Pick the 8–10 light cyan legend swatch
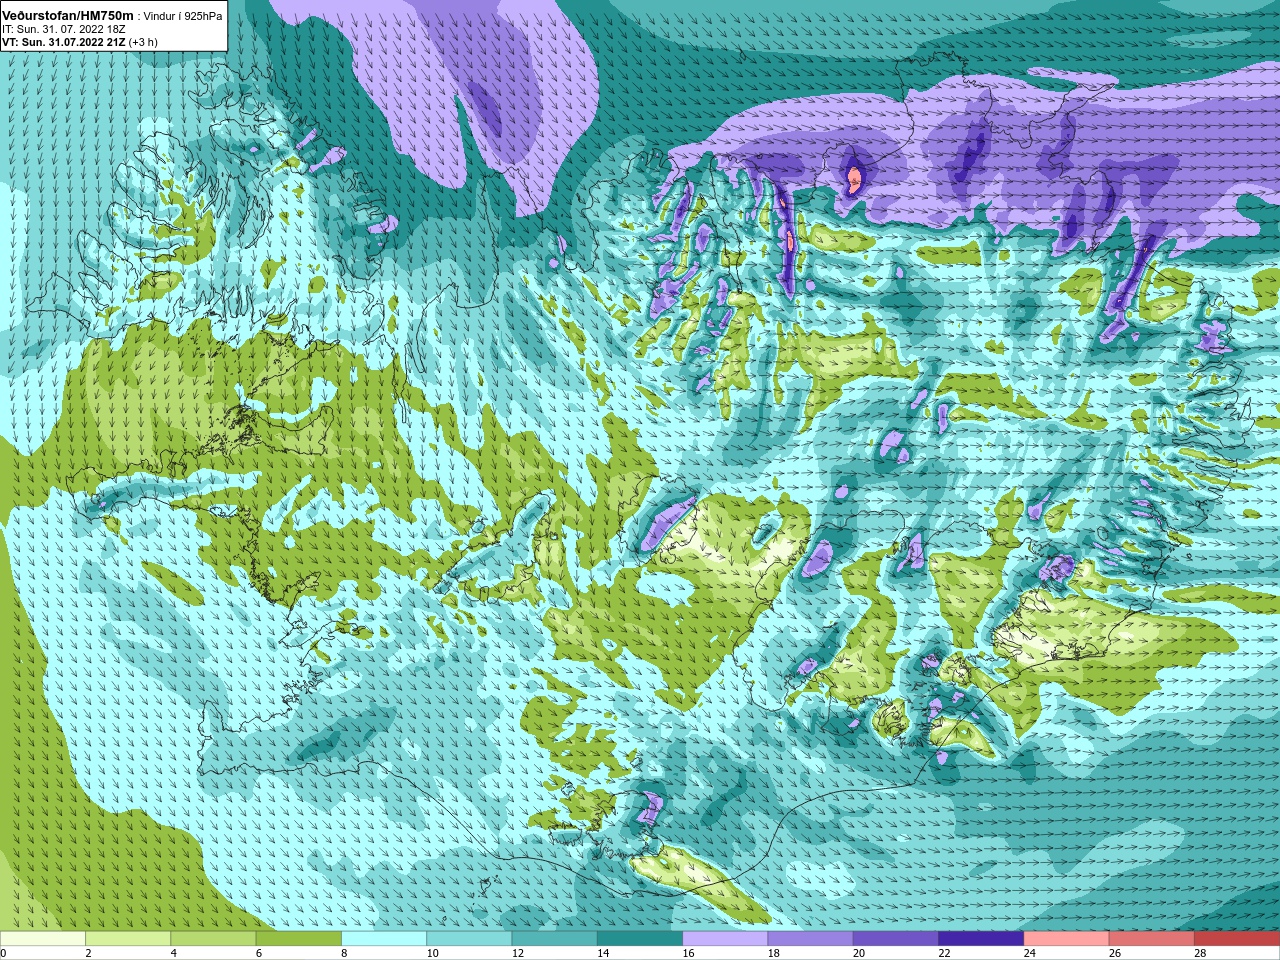The height and width of the screenshot is (960, 1280). click(384, 938)
